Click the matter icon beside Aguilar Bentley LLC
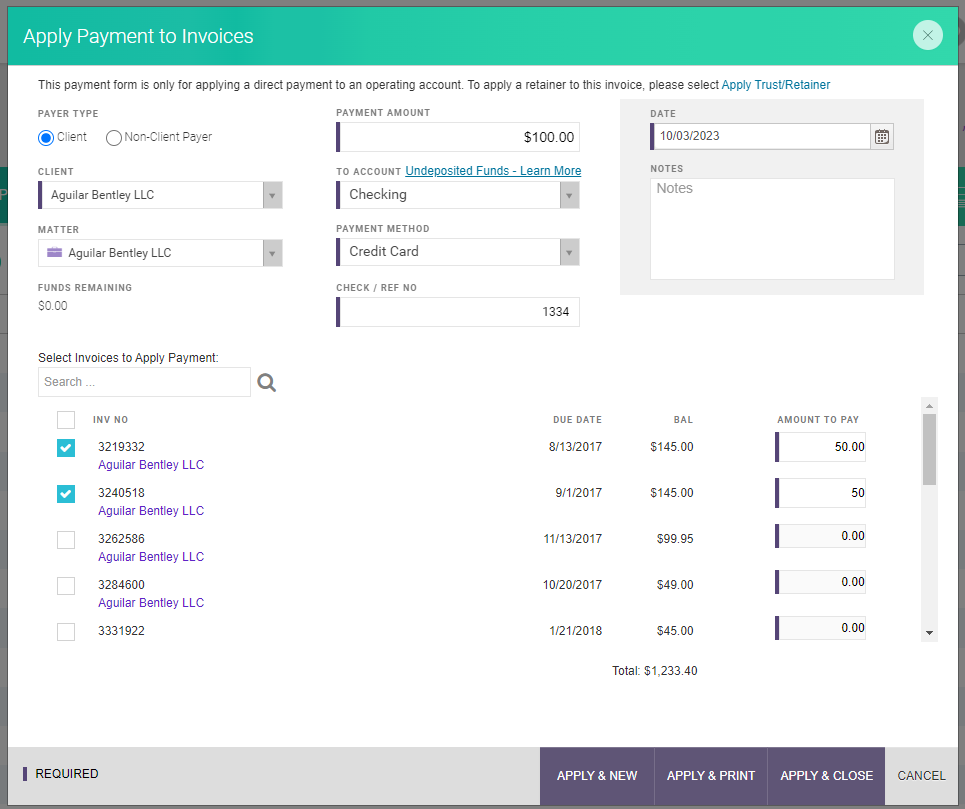The width and height of the screenshot is (965, 809). click(54, 252)
